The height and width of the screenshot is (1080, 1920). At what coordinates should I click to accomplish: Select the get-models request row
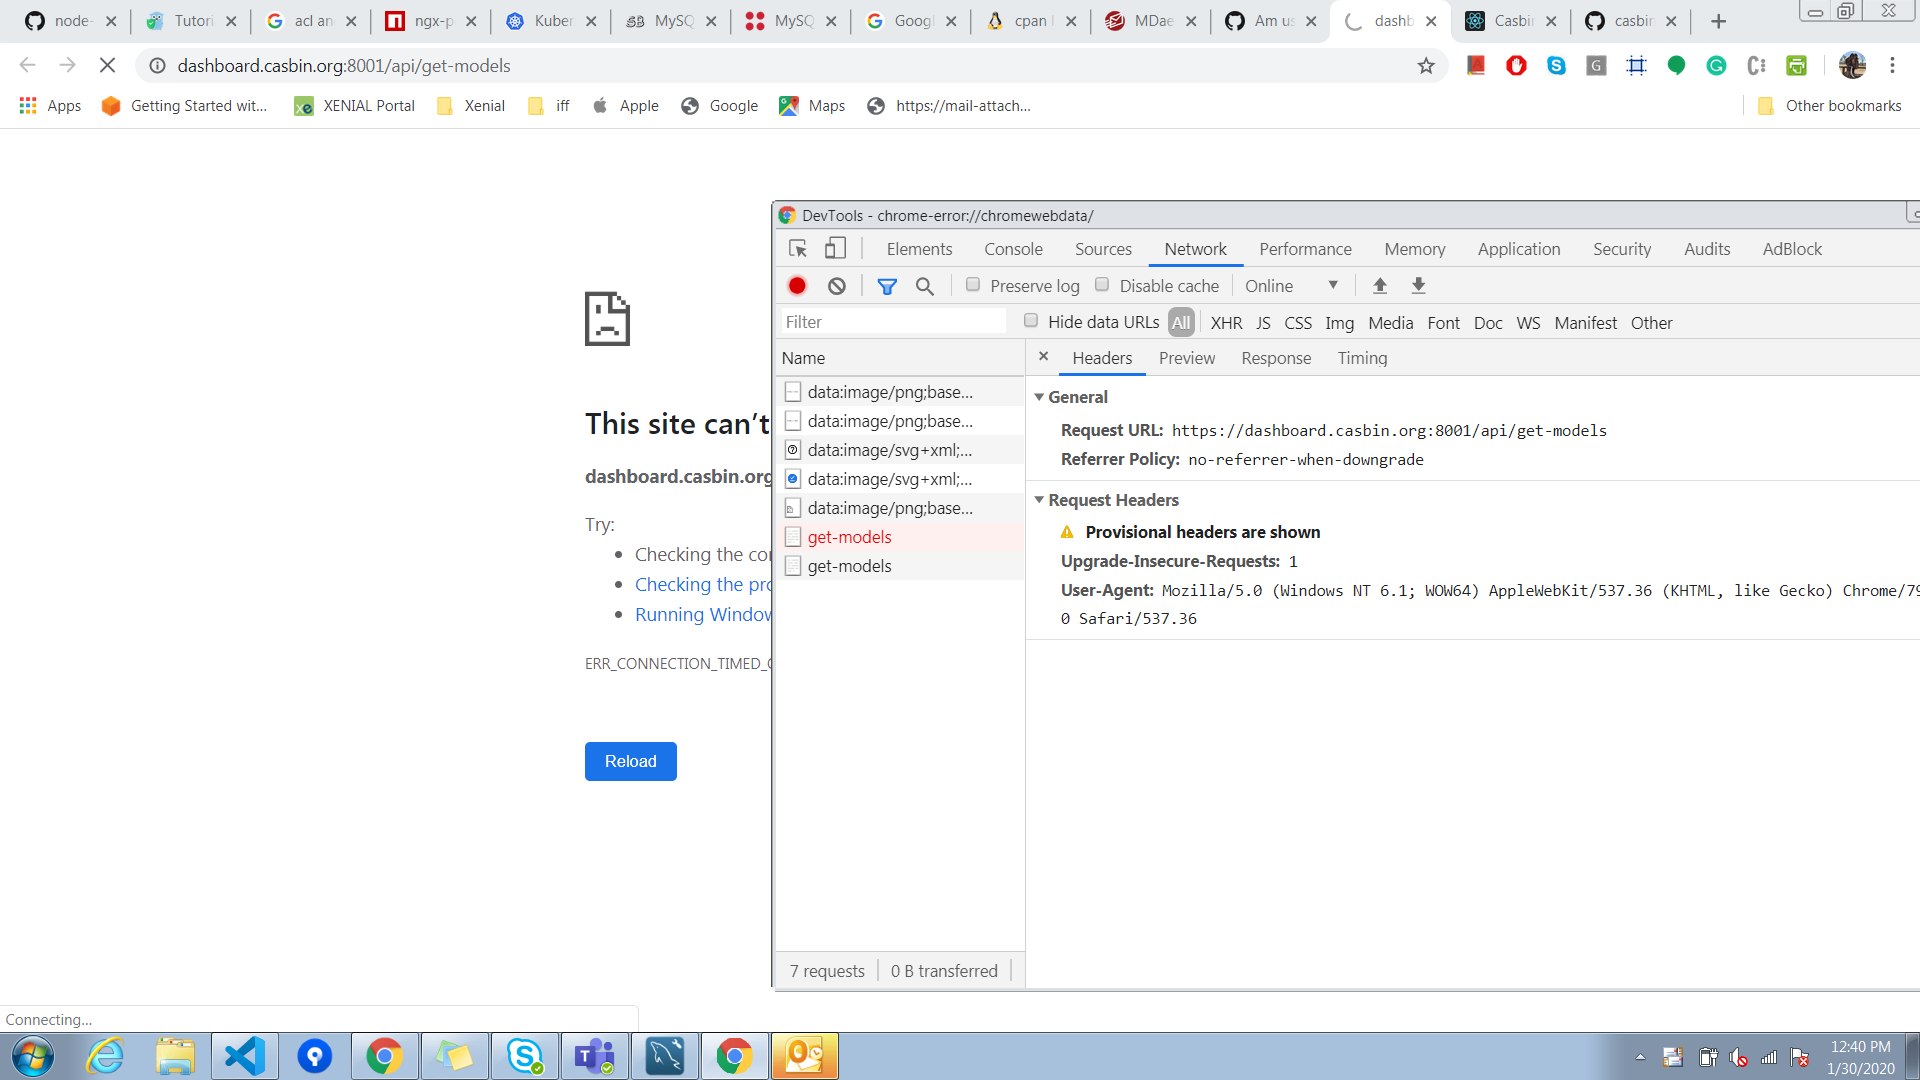(x=850, y=537)
